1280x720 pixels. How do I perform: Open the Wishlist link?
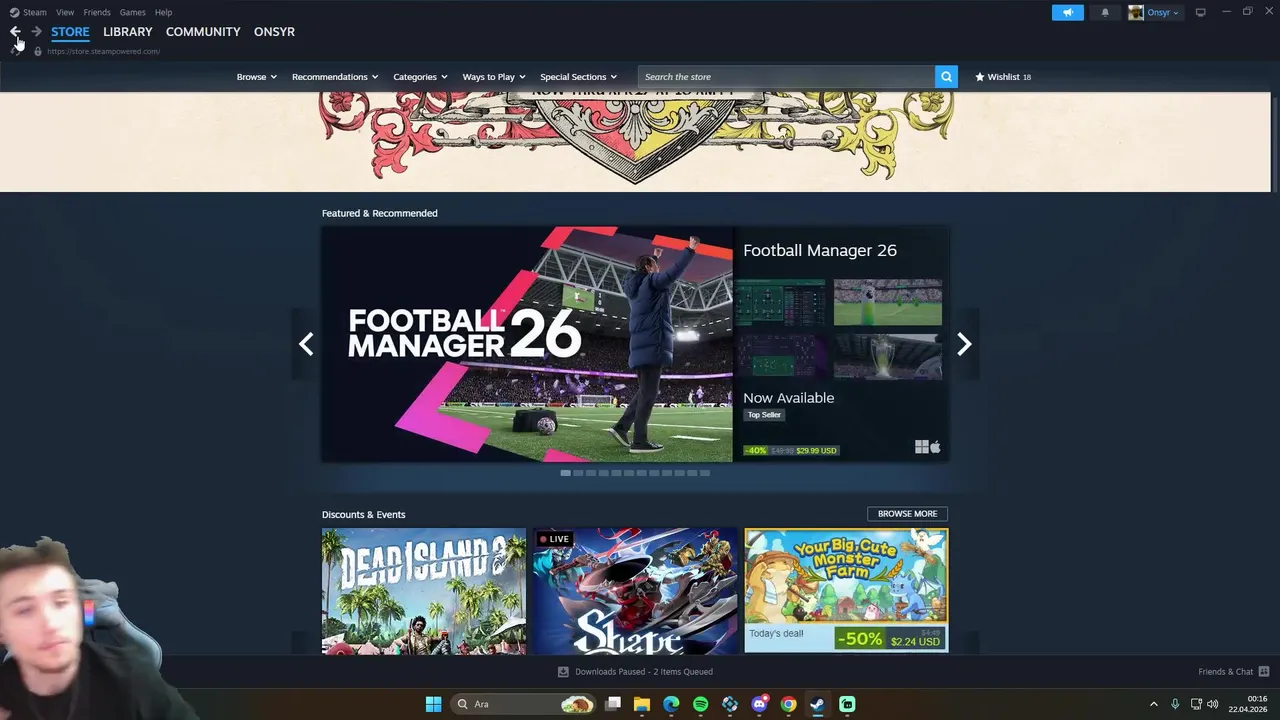(x=1003, y=77)
